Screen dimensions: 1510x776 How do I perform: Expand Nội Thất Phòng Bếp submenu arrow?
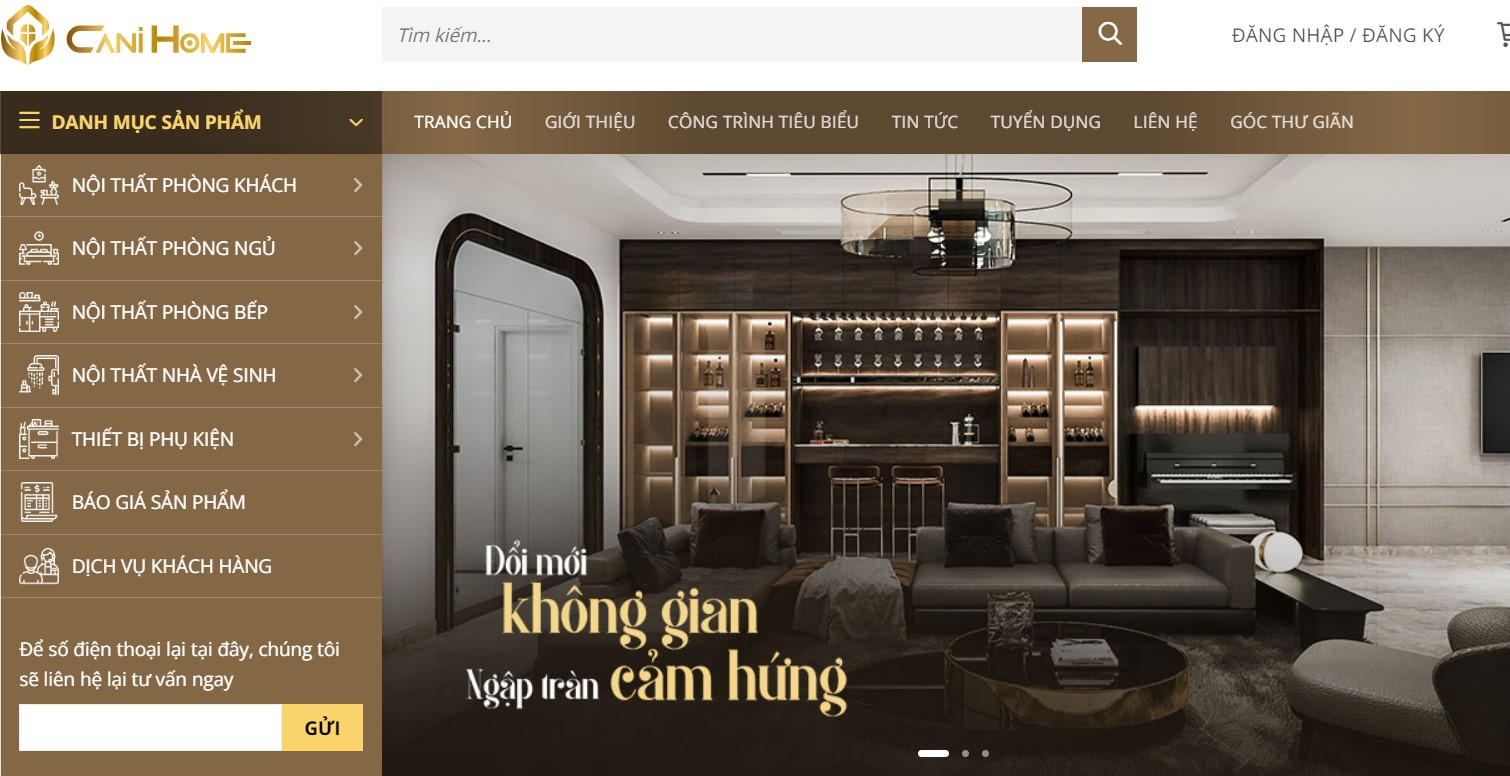pos(358,312)
